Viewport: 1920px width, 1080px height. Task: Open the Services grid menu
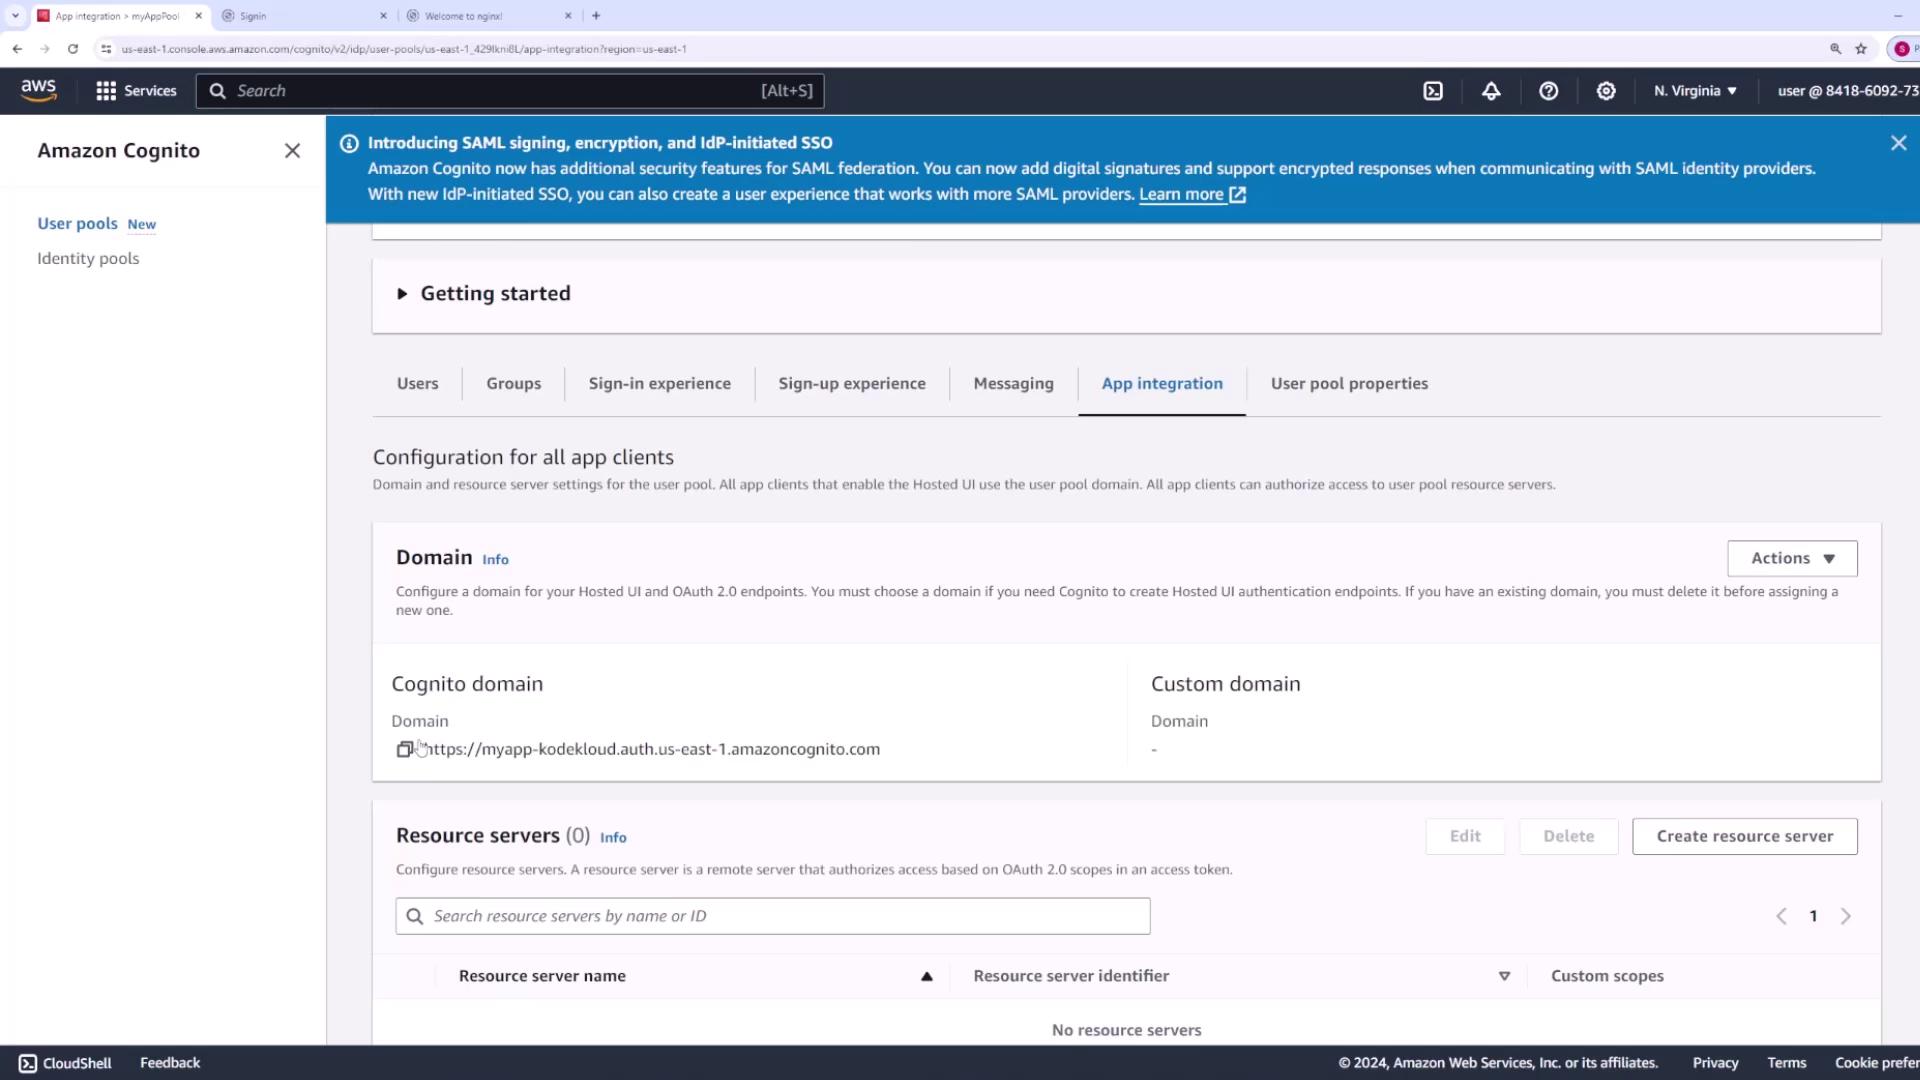(x=136, y=91)
